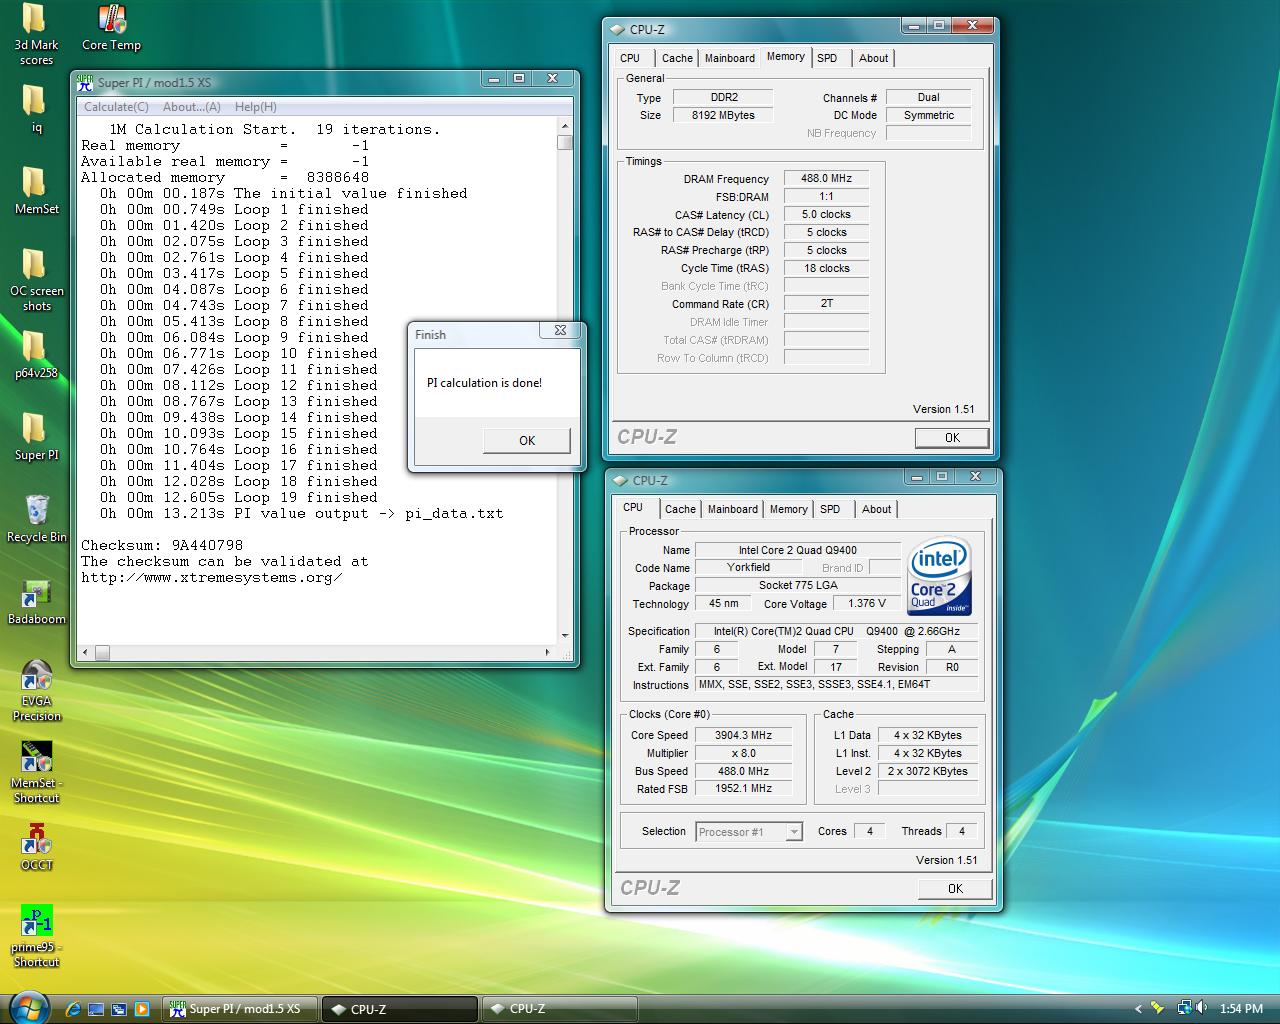Click Super PI scroll up arrow

(x=565, y=126)
